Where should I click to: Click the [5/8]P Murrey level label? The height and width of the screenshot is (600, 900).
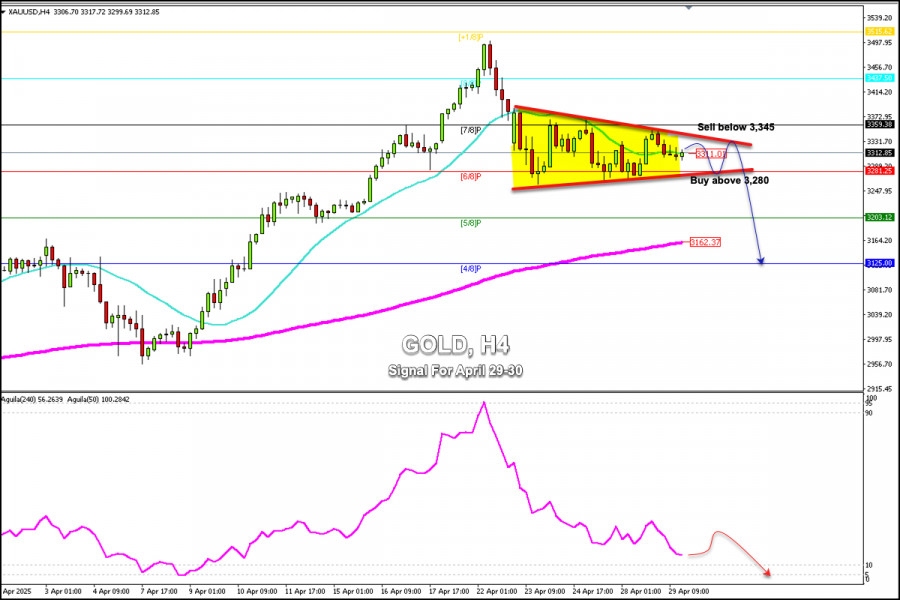pos(471,223)
